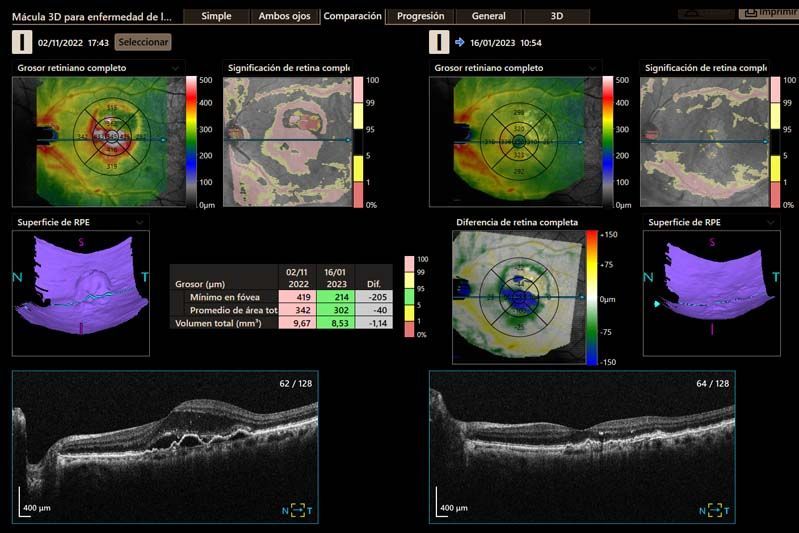The image size is (799, 533).
Task: Click the left RPE surface 3D view
Action: [x=81, y=292]
